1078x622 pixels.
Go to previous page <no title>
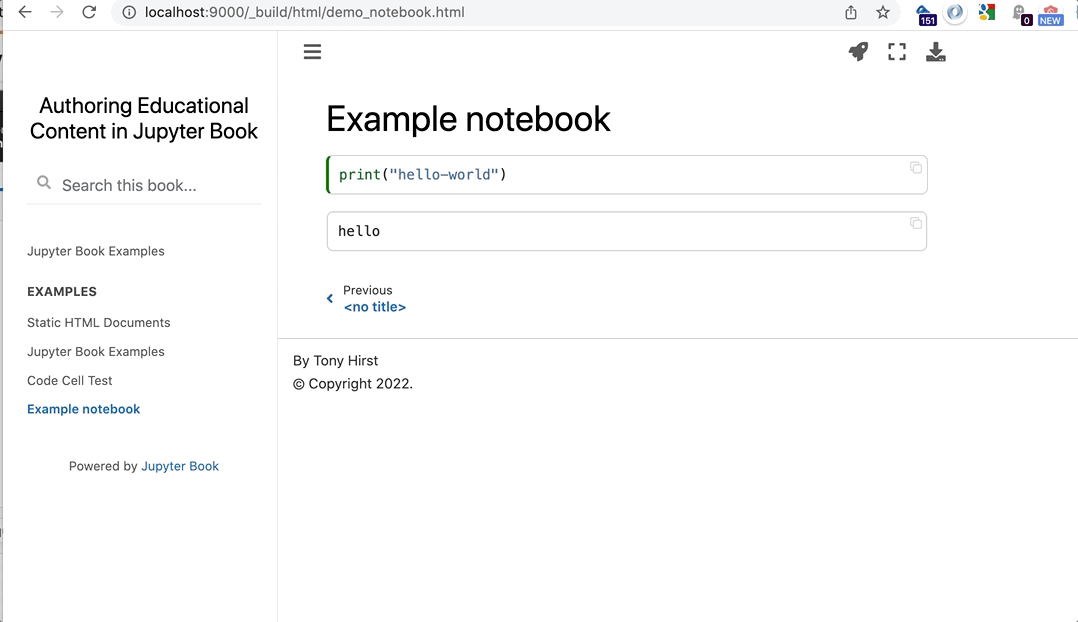375,307
